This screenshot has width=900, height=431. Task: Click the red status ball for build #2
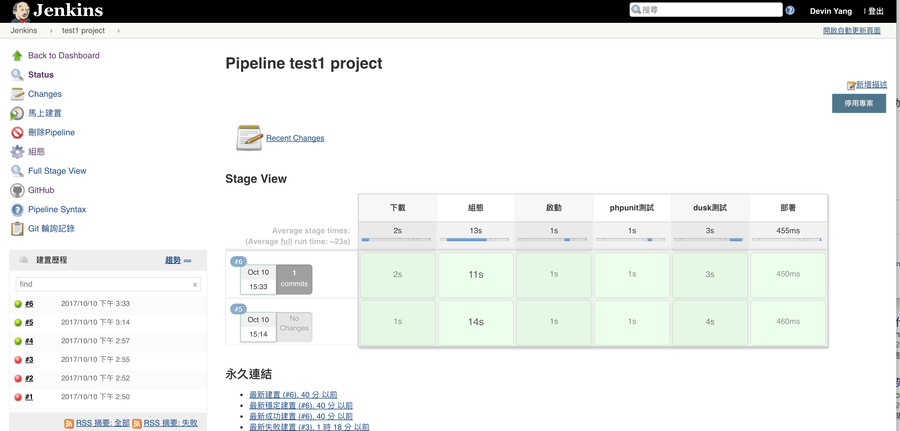[x=18, y=378]
